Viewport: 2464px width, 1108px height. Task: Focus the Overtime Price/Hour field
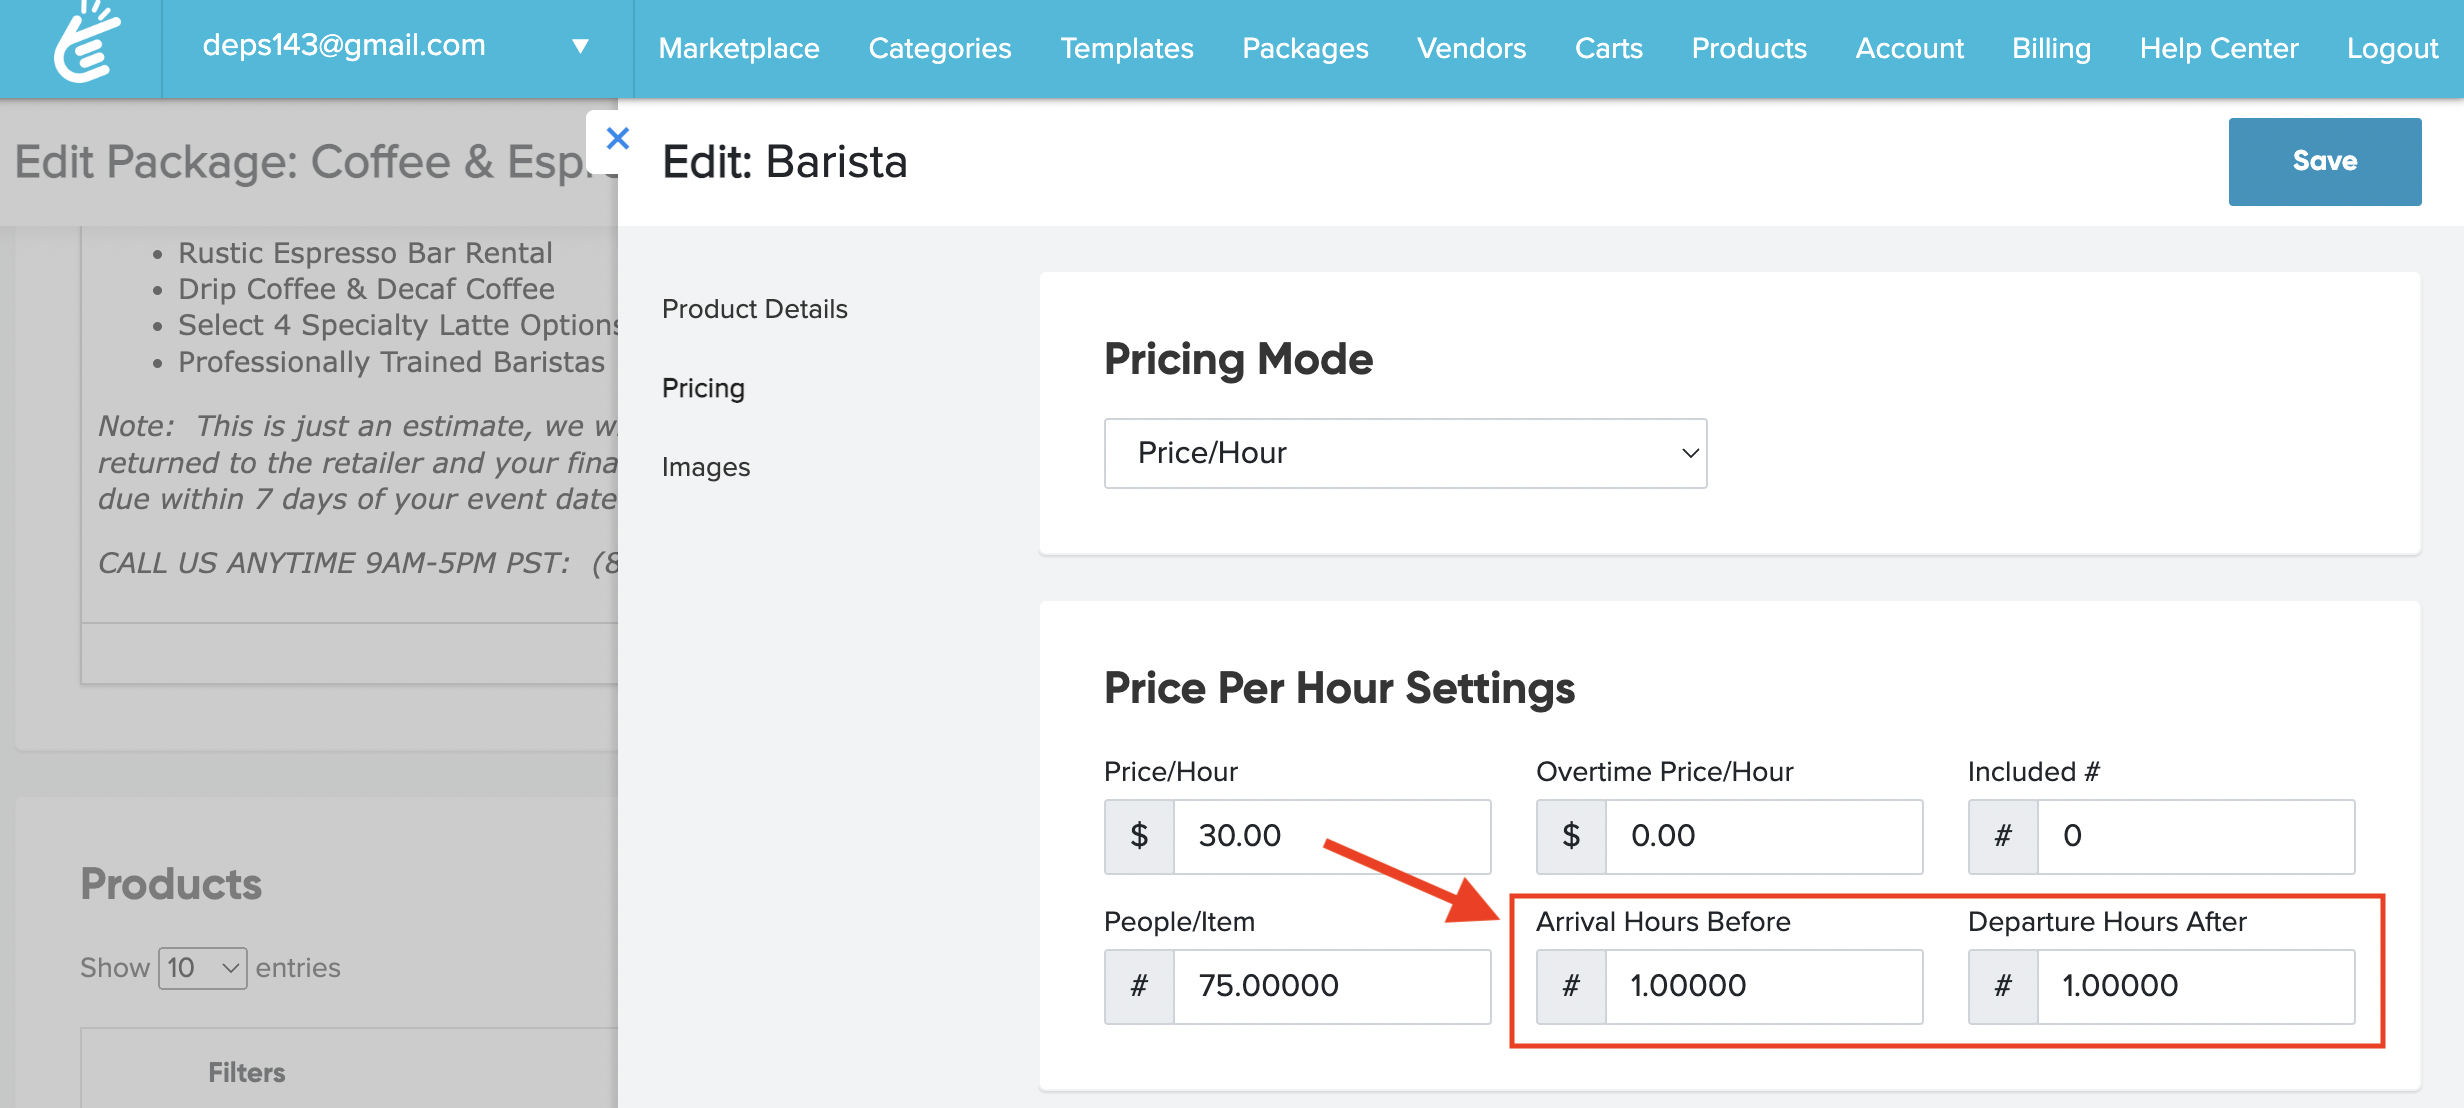(x=1762, y=836)
